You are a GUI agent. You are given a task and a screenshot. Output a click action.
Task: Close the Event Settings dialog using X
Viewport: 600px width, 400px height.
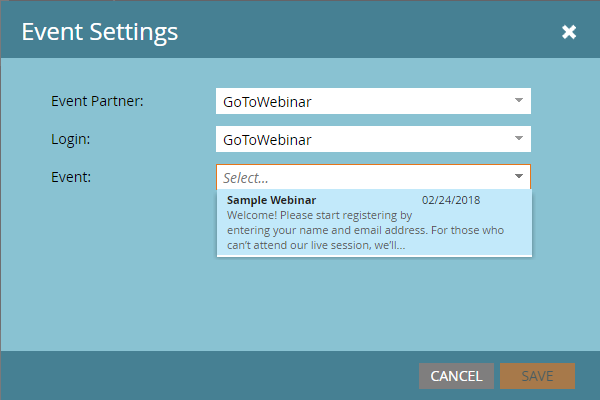click(569, 32)
